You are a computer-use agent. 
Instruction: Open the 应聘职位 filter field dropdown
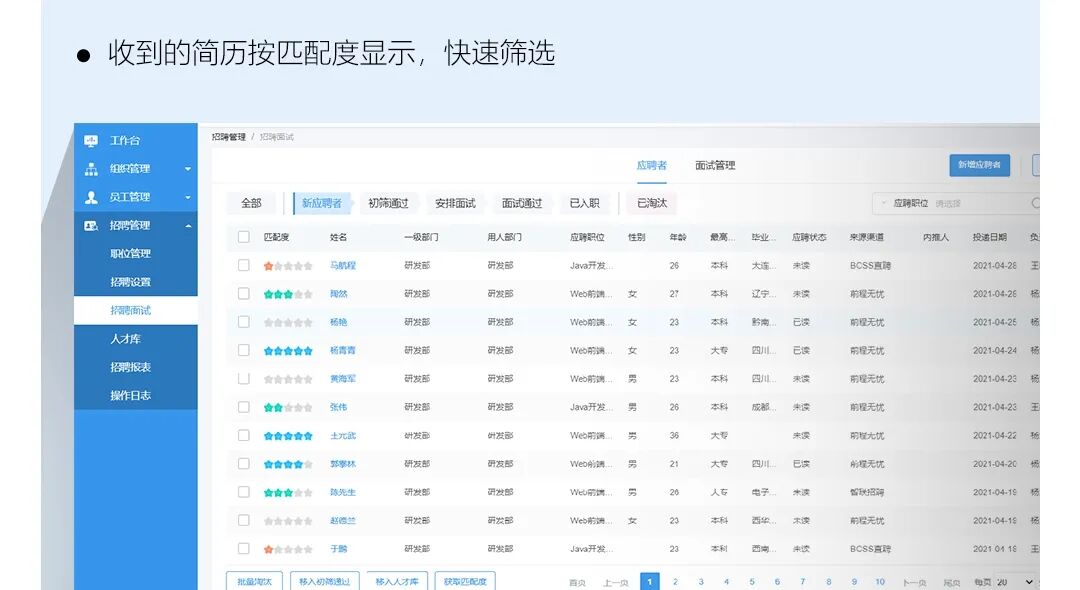pyautogui.click(x=956, y=203)
